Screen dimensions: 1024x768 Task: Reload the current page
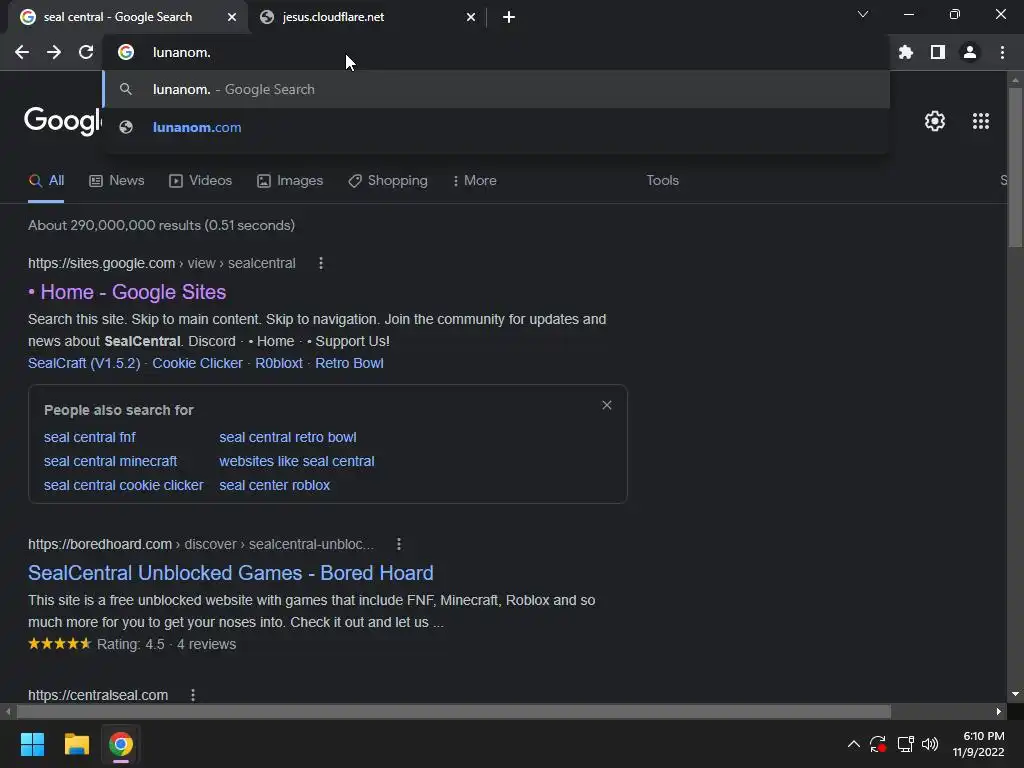(86, 52)
